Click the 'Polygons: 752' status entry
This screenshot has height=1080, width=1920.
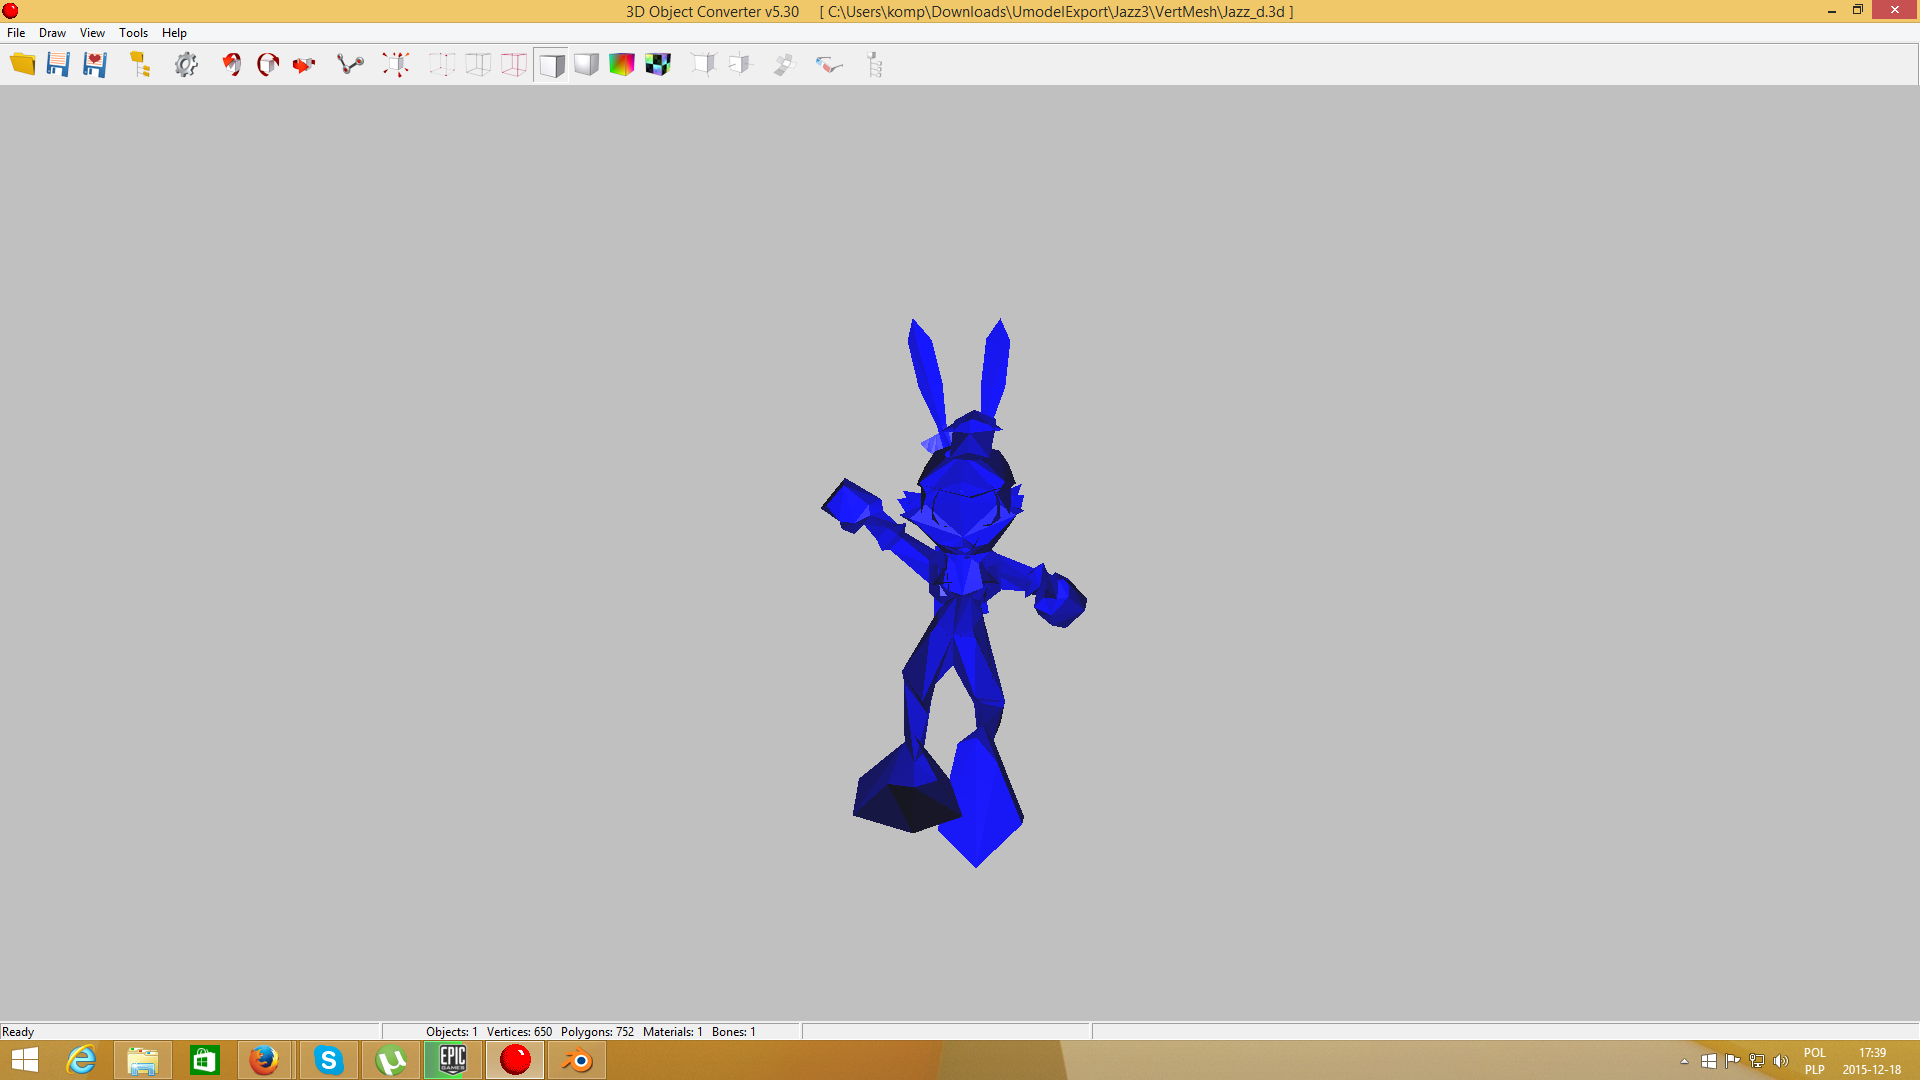[597, 1032]
